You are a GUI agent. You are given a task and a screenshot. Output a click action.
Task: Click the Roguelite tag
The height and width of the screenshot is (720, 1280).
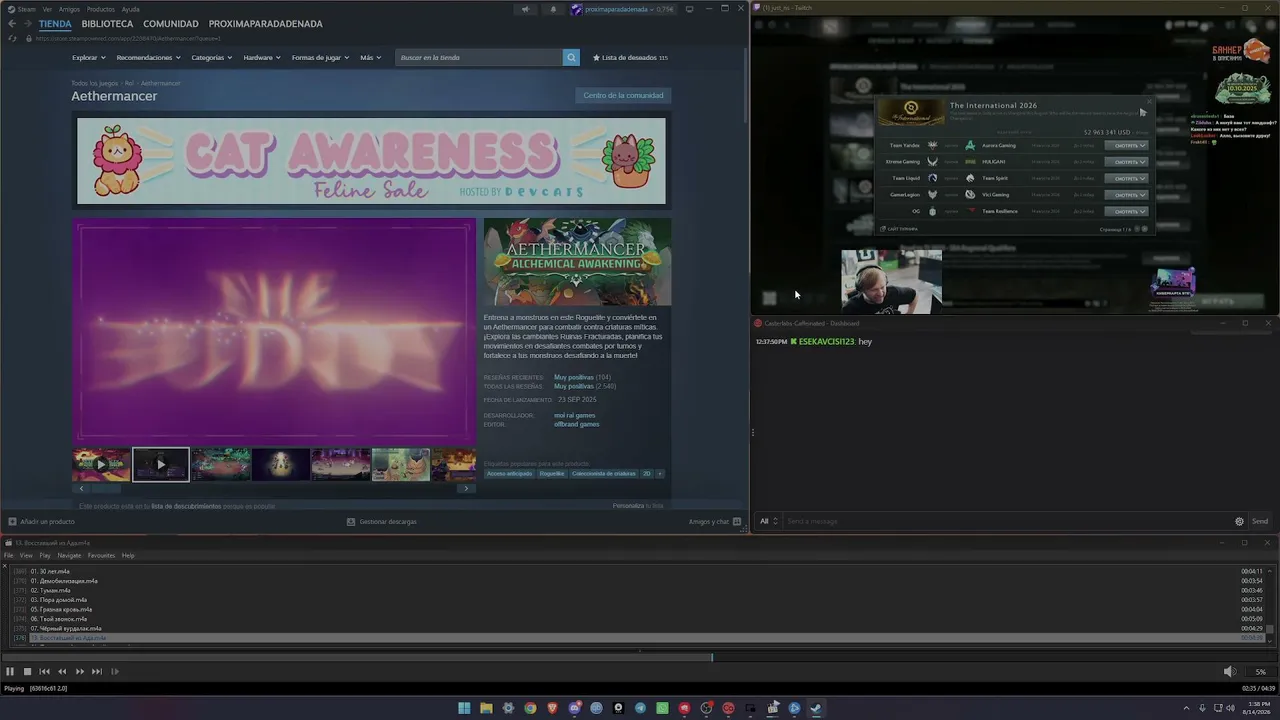tap(552, 474)
